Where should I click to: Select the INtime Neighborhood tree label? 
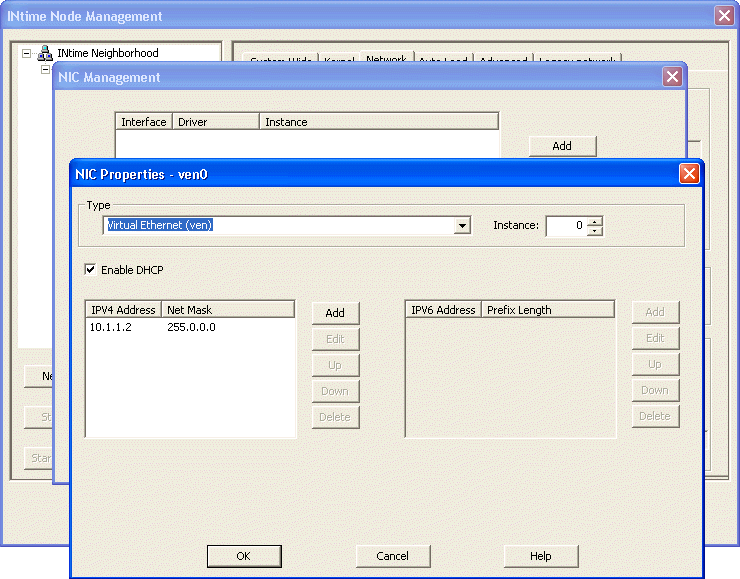108,54
